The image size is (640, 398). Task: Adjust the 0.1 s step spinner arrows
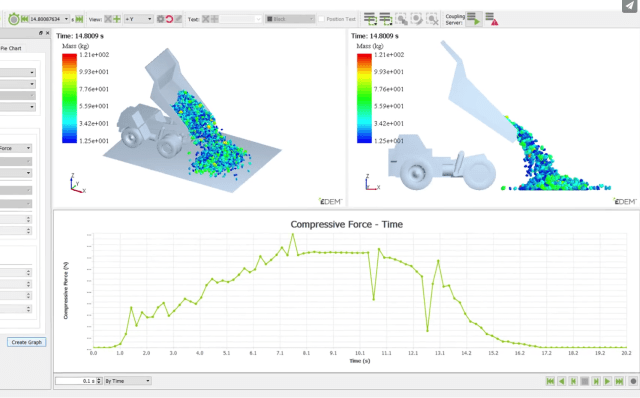tap(99, 381)
